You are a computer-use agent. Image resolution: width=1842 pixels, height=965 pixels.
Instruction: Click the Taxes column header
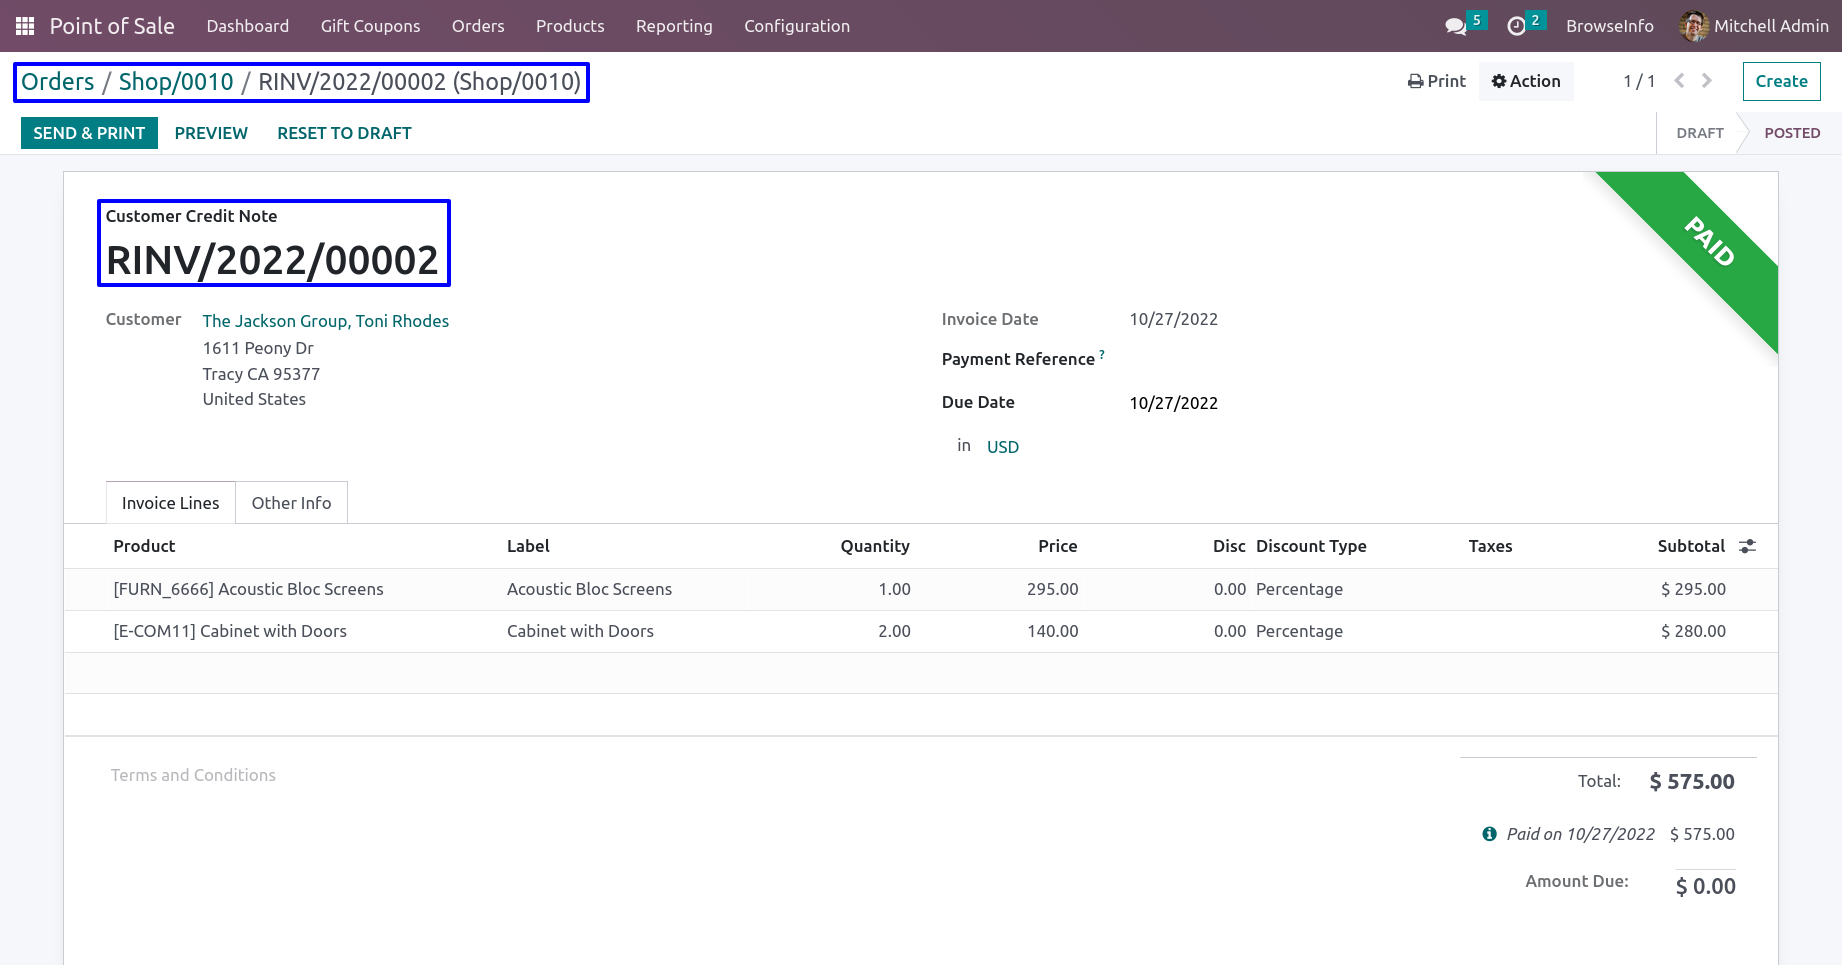pos(1490,546)
